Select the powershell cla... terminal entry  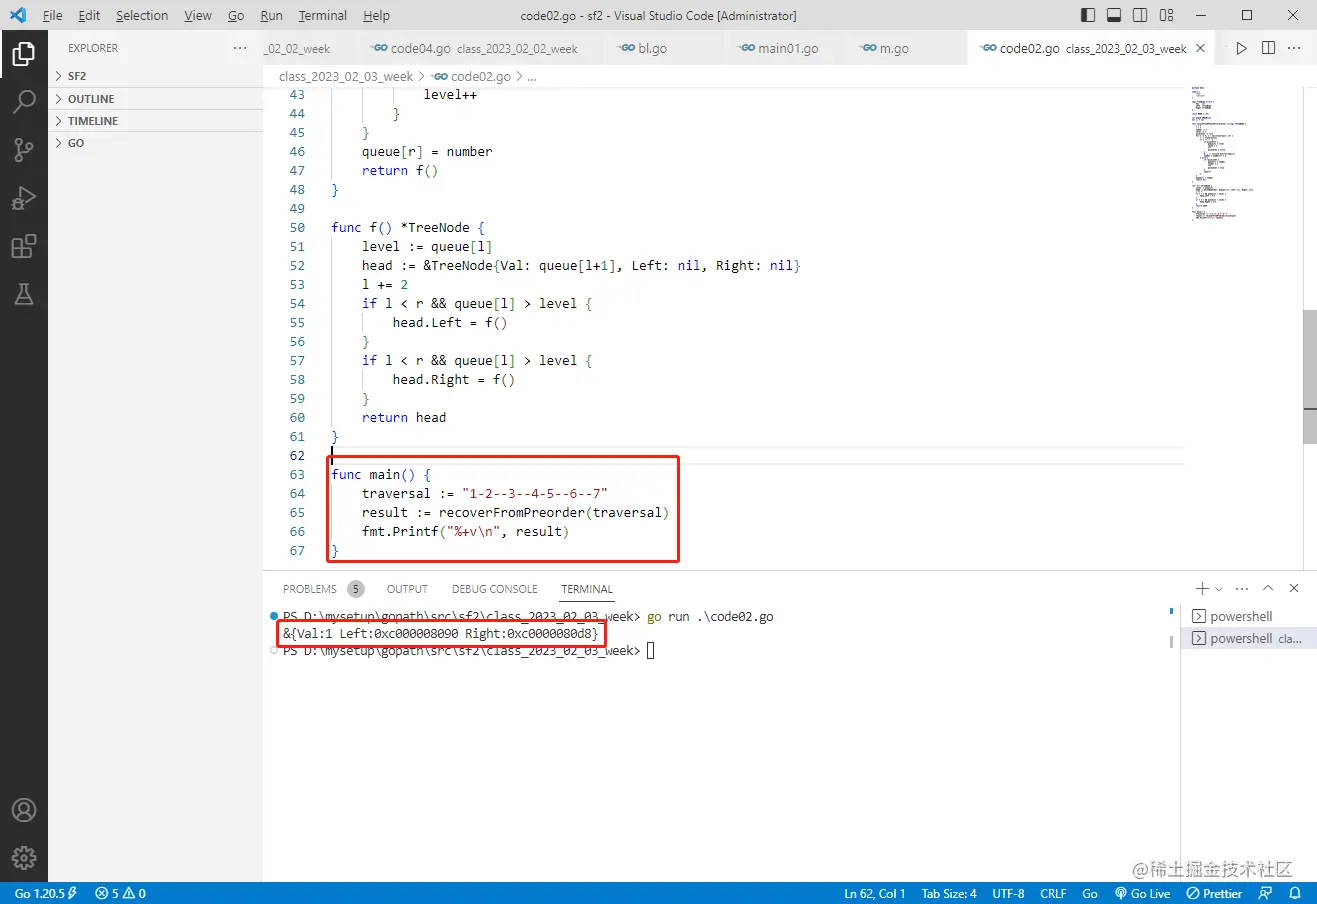point(1250,638)
